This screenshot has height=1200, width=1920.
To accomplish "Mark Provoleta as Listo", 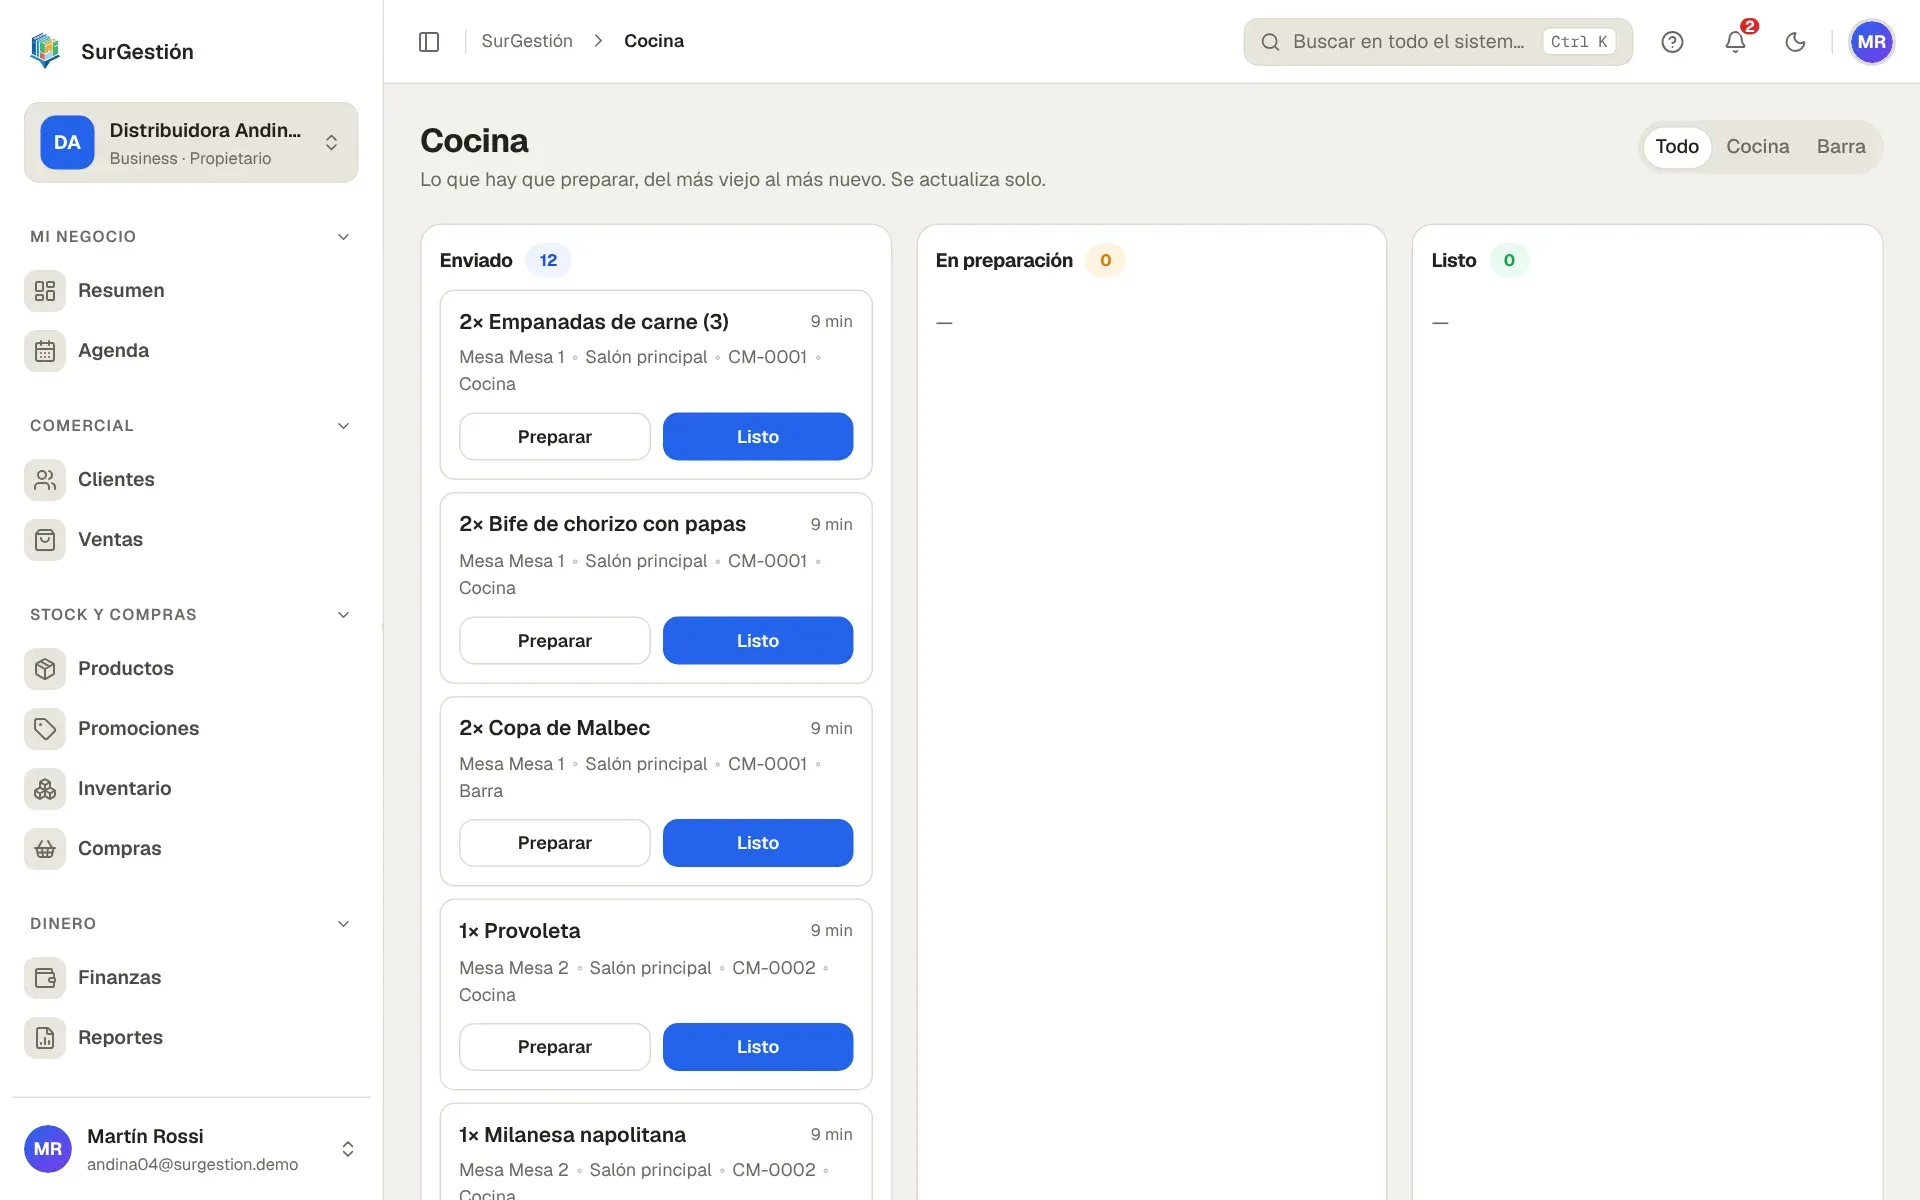I will coord(757,1047).
